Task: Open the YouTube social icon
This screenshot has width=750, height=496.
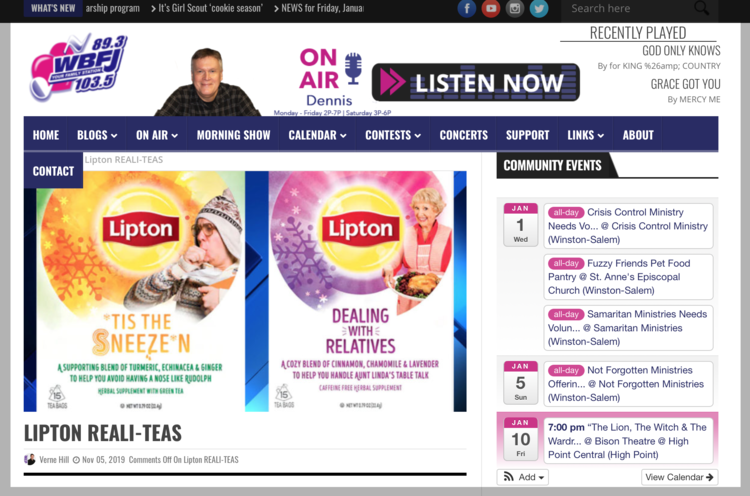Action: [x=491, y=9]
